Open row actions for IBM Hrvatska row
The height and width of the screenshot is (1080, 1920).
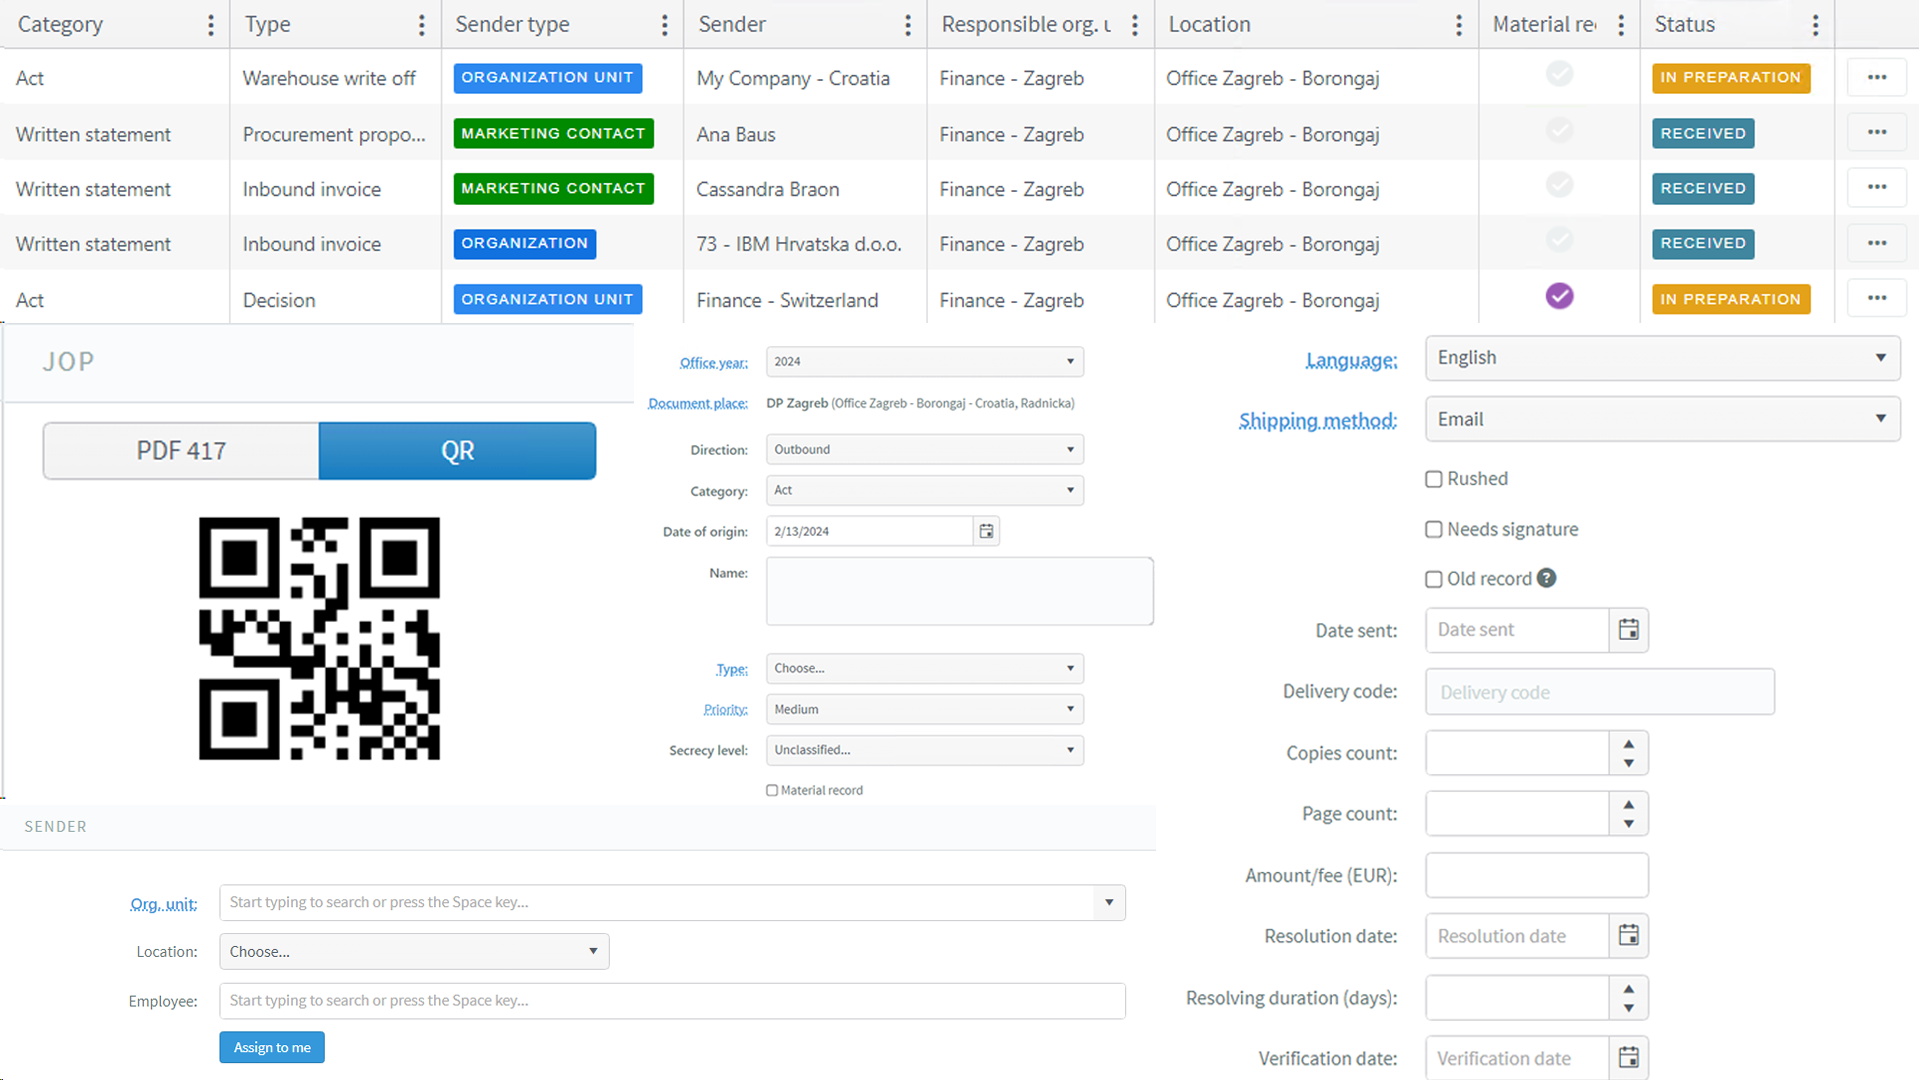pos(1877,243)
